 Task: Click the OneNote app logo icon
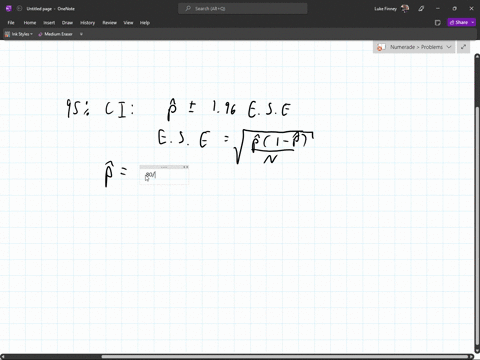(9, 9)
